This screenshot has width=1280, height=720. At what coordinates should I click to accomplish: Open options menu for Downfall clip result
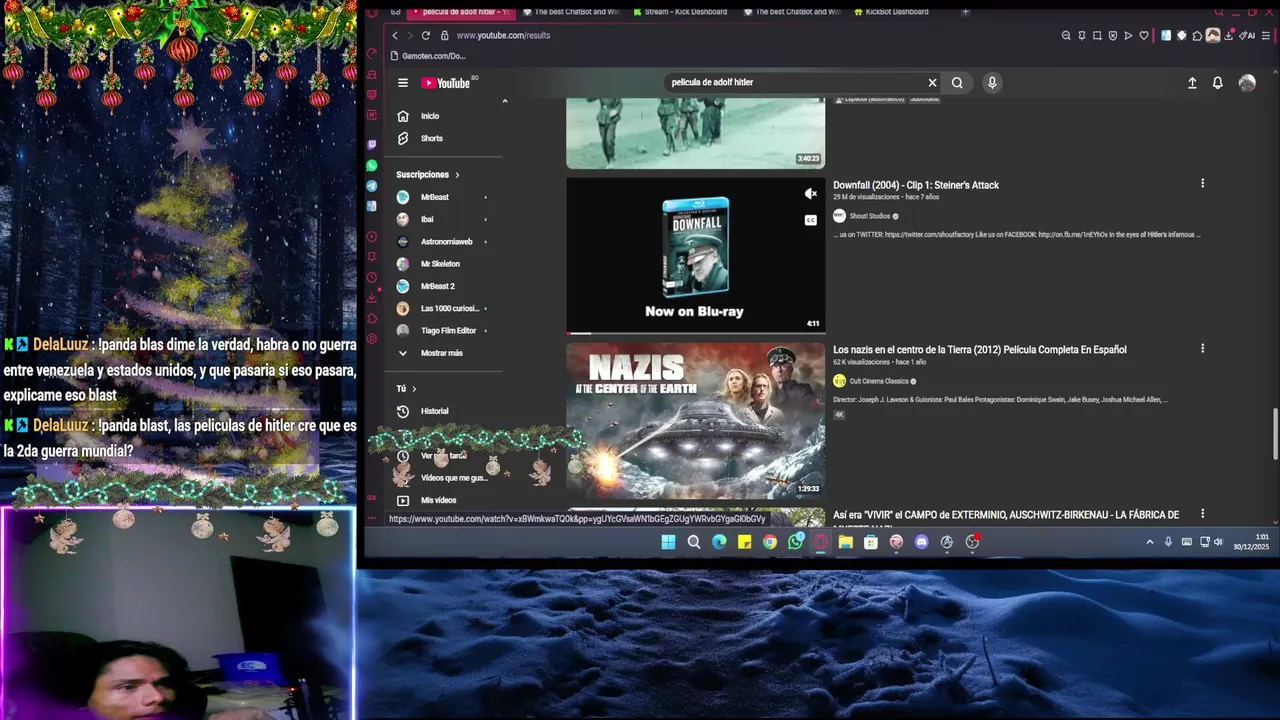point(1202,184)
